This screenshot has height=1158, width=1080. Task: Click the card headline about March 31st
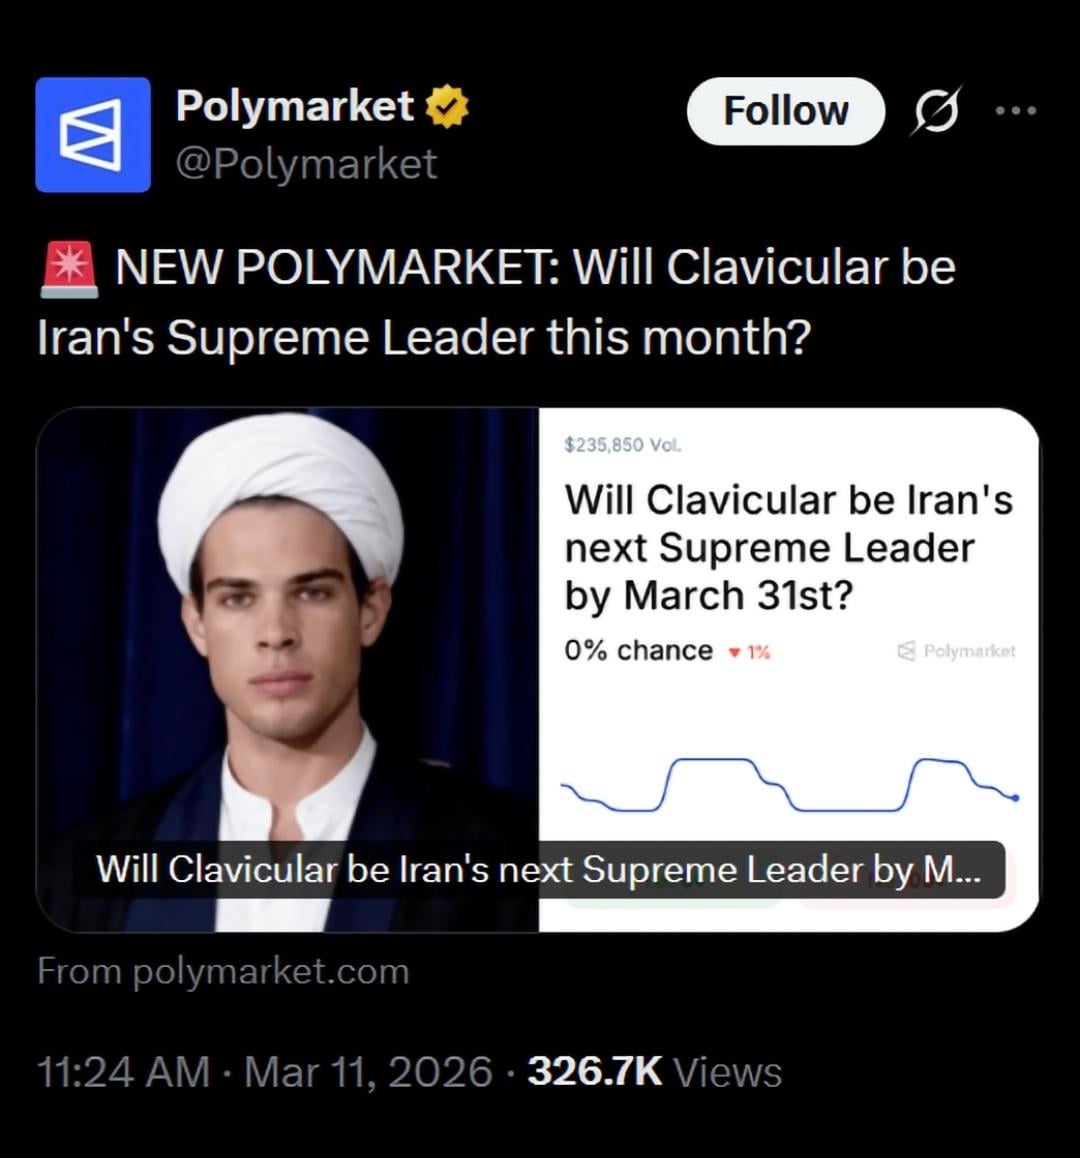(788, 547)
